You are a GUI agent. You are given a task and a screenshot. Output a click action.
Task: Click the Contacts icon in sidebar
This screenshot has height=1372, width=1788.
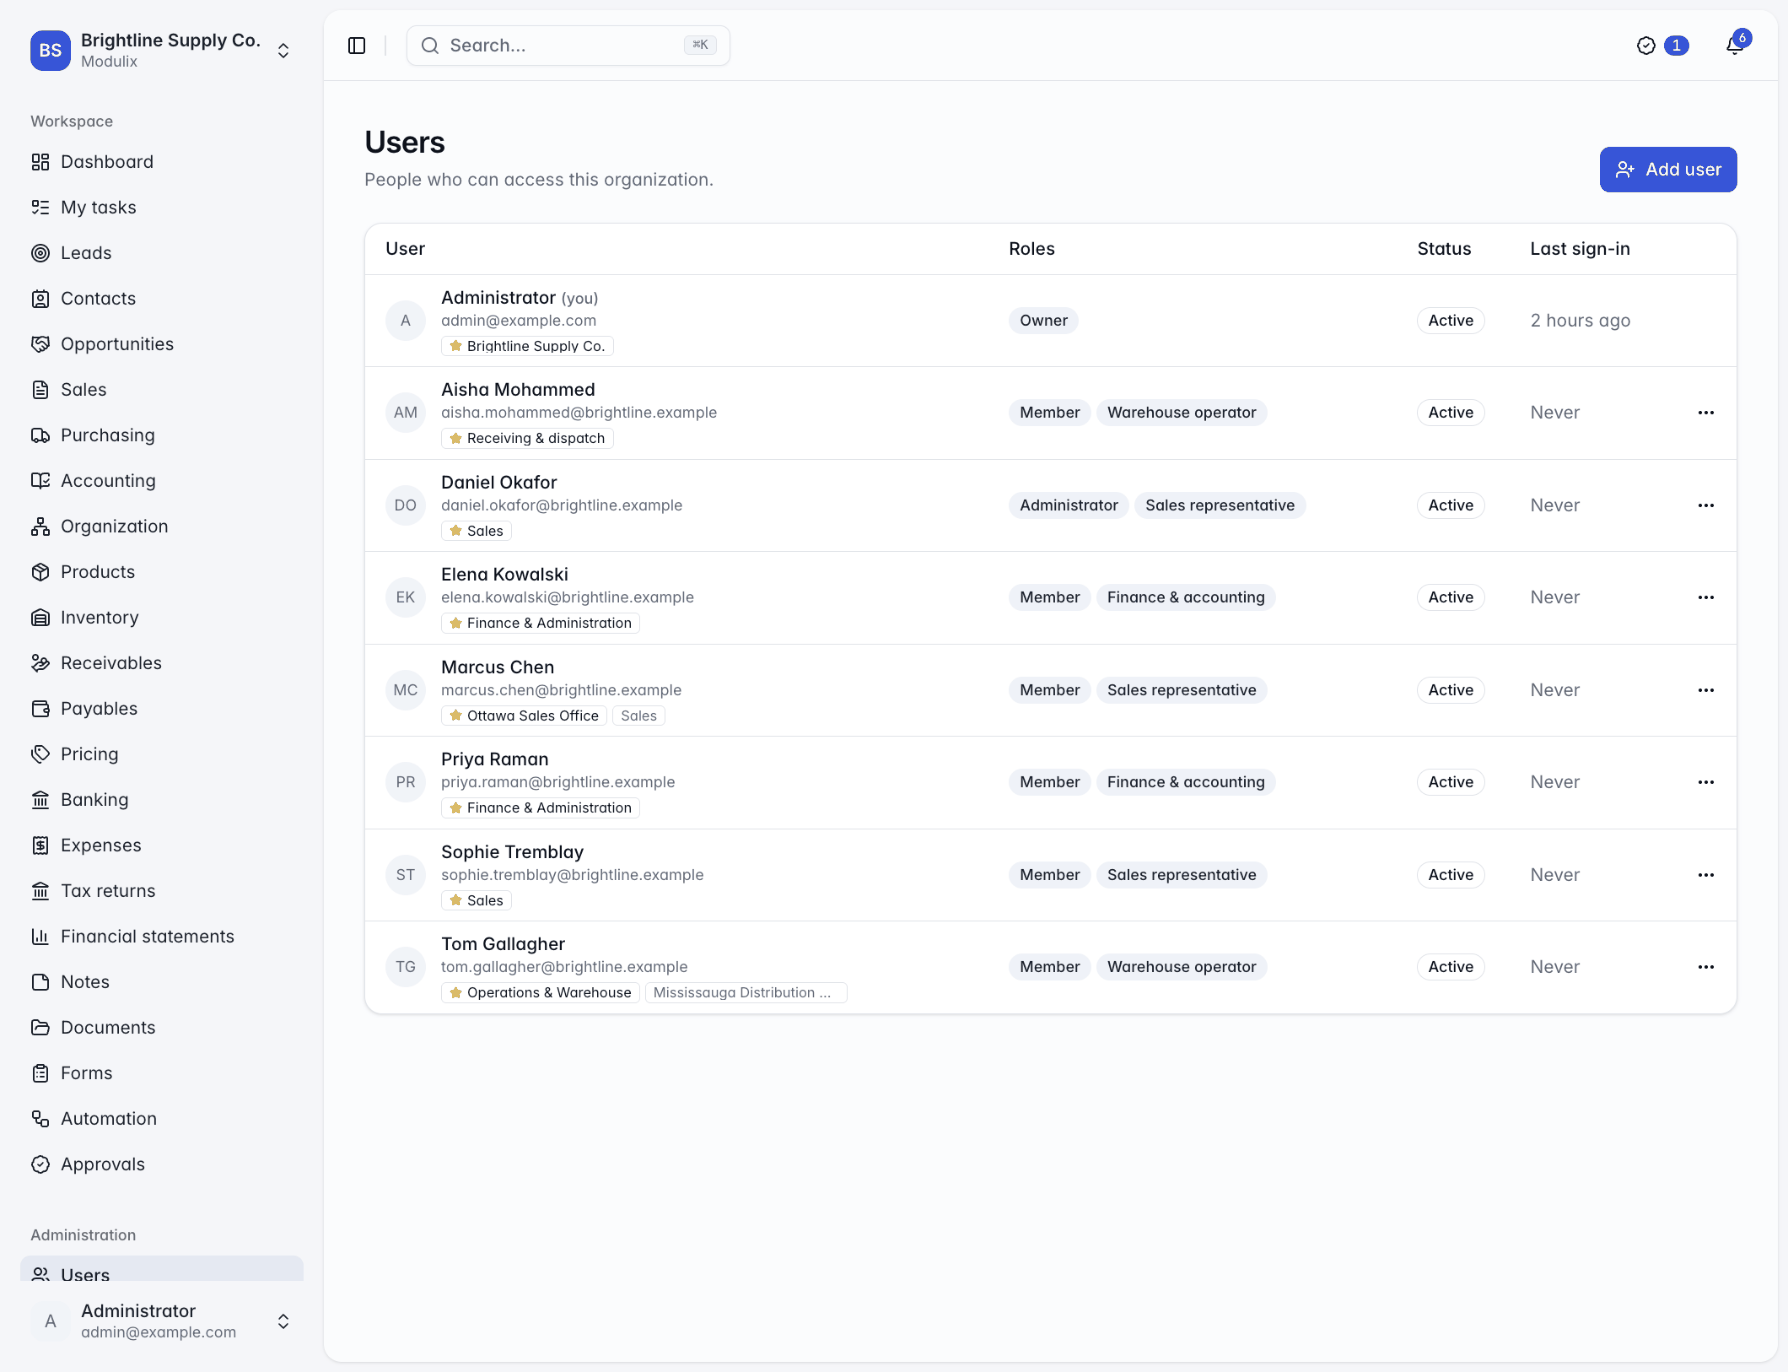[x=40, y=298]
